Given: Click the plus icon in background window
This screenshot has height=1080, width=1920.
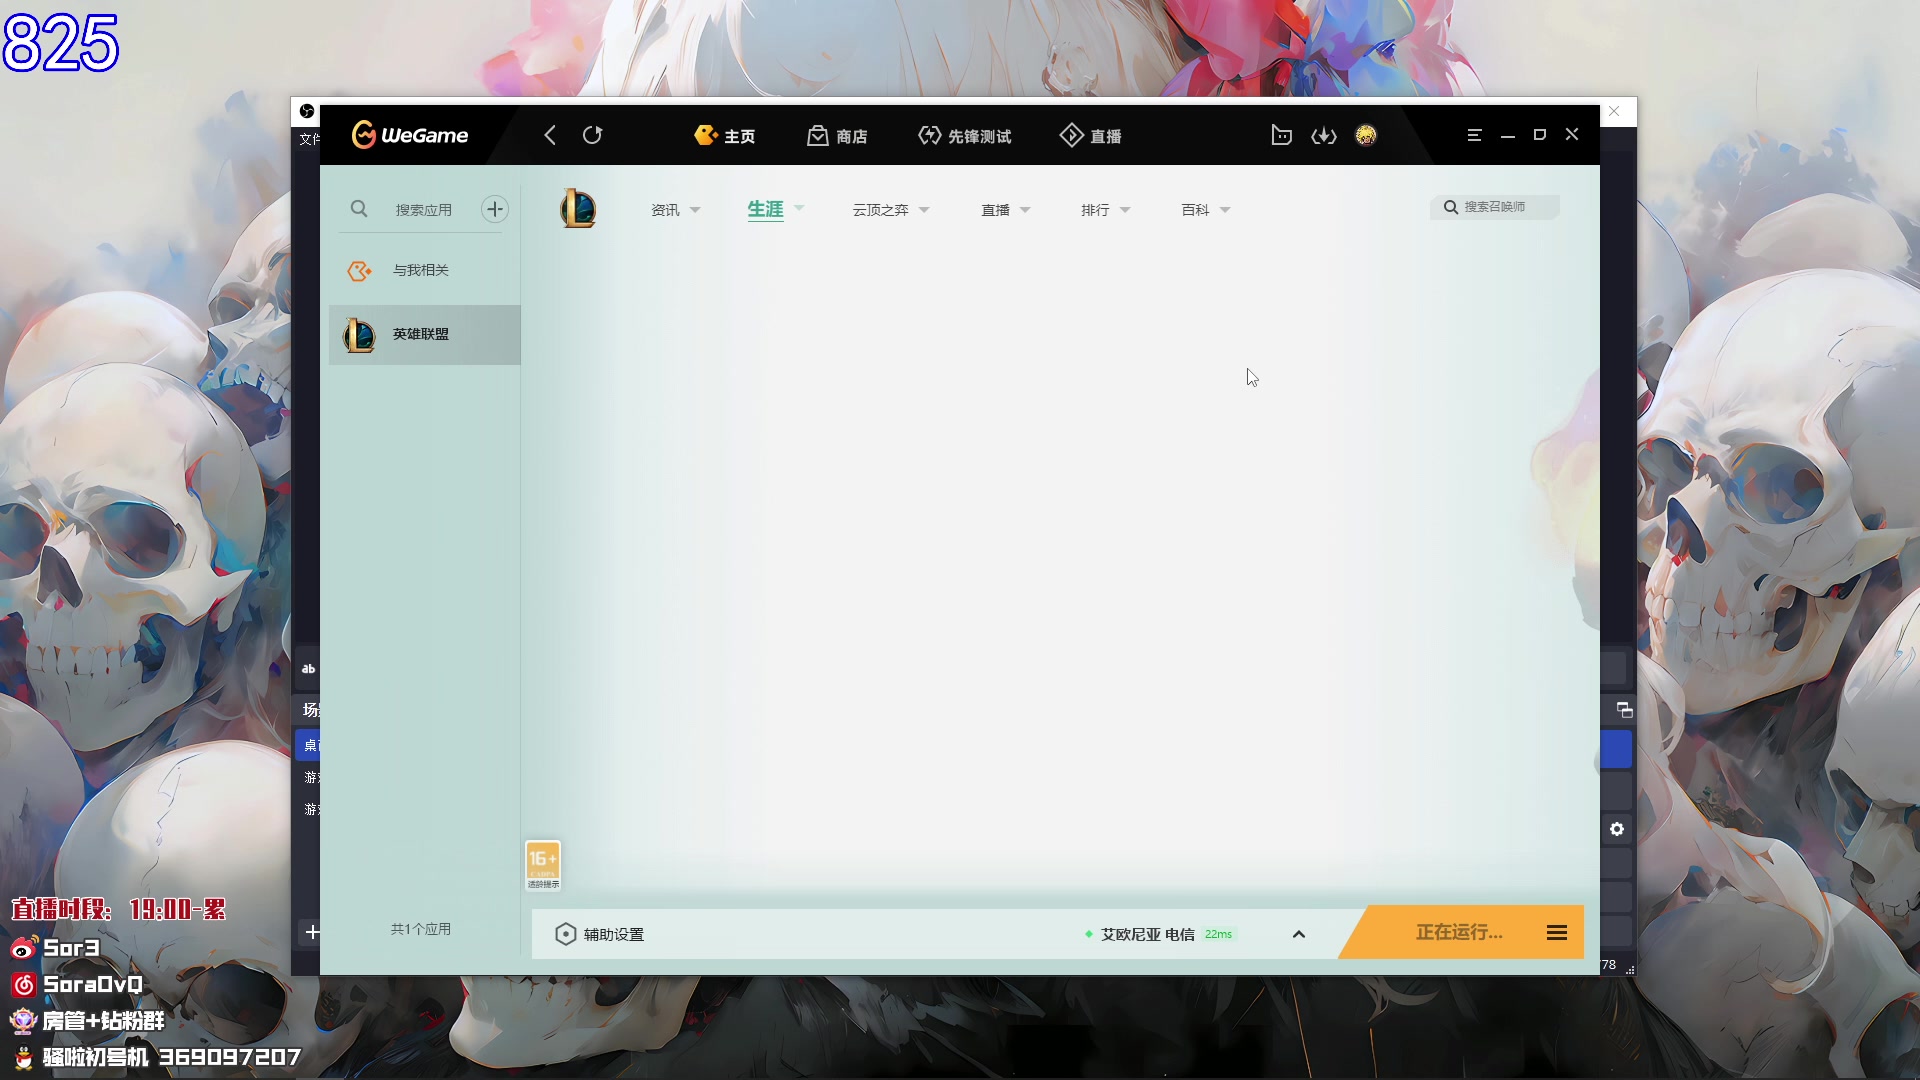Looking at the screenshot, I should tap(312, 932).
